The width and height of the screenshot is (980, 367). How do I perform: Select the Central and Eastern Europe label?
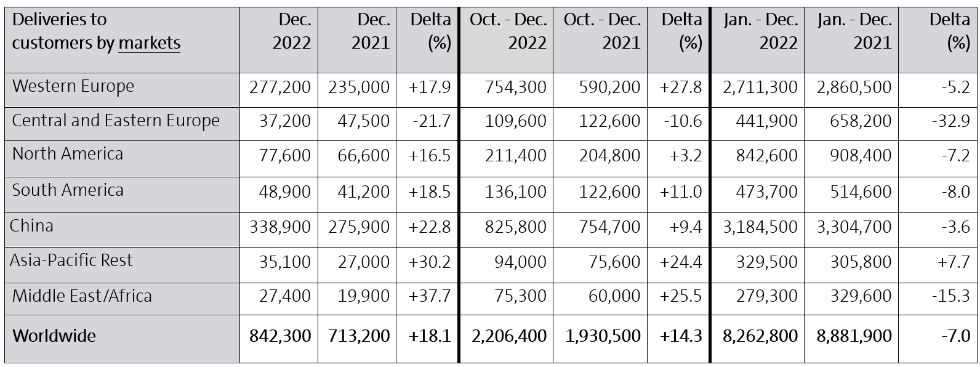(x=116, y=120)
